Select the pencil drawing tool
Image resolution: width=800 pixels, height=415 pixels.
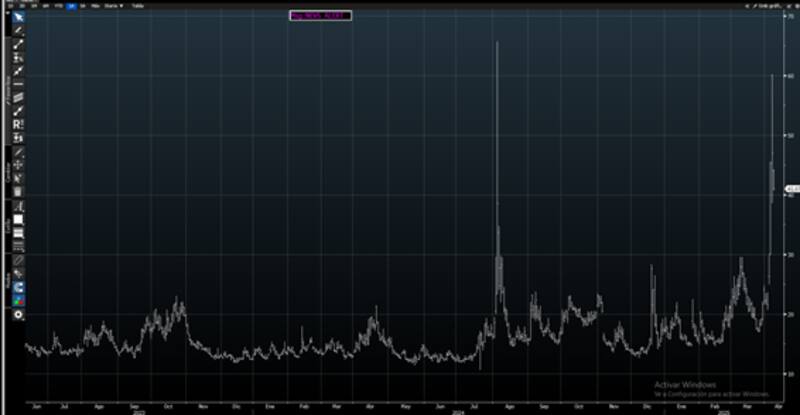point(18,30)
